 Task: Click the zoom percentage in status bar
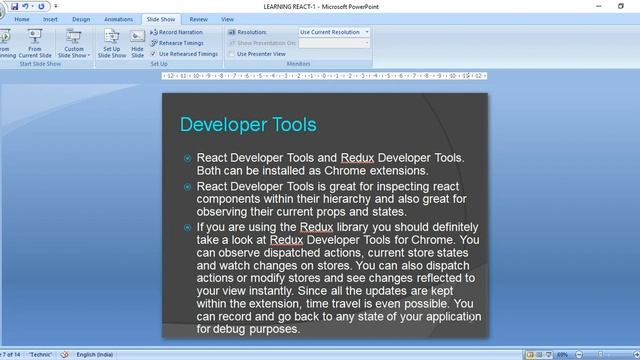pos(562,355)
